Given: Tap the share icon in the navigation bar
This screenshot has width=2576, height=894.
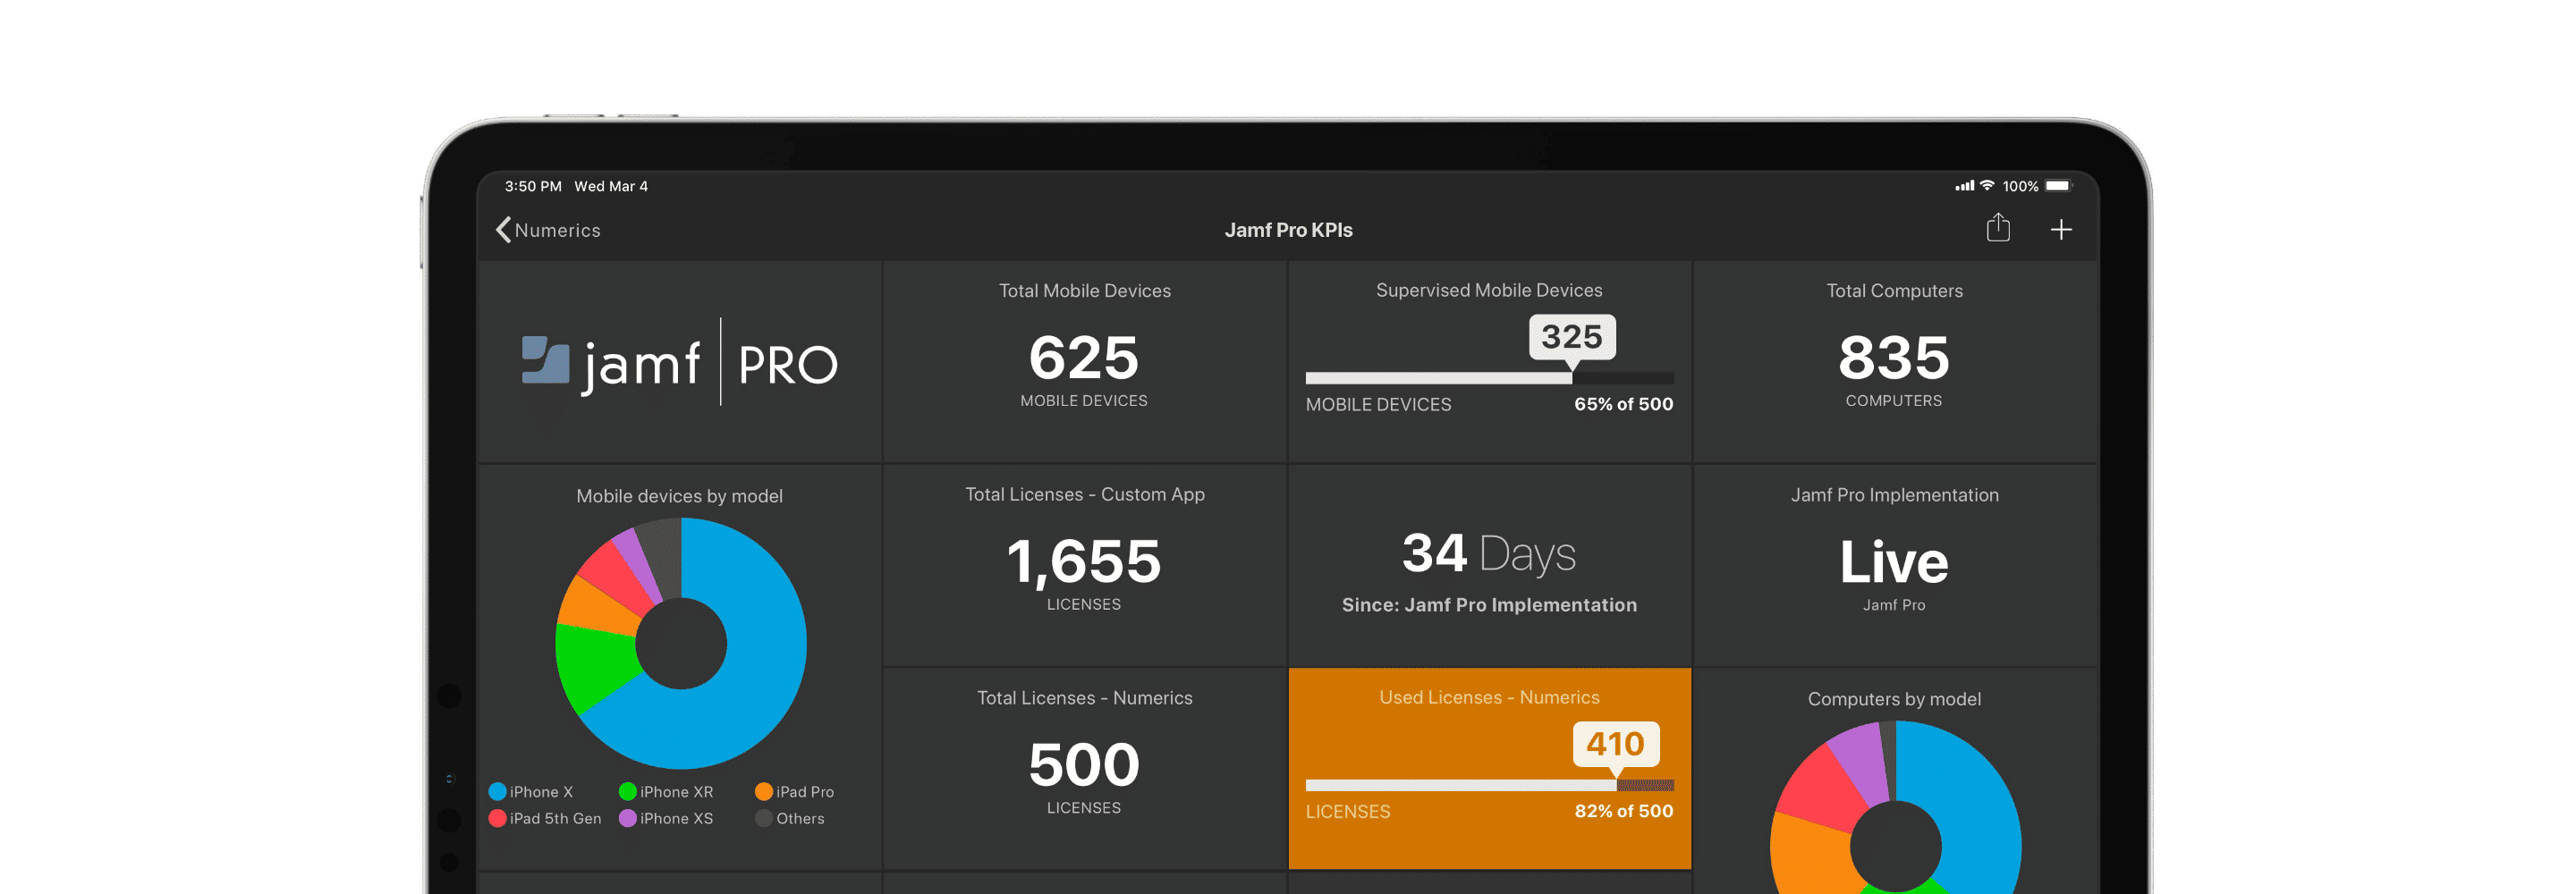Looking at the screenshot, I should (1997, 228).
